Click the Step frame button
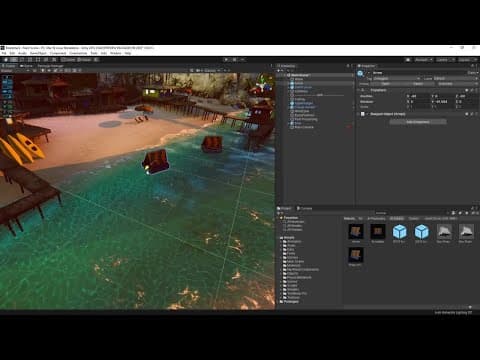This screenshot has height=360, width=480. pos(242,60)
